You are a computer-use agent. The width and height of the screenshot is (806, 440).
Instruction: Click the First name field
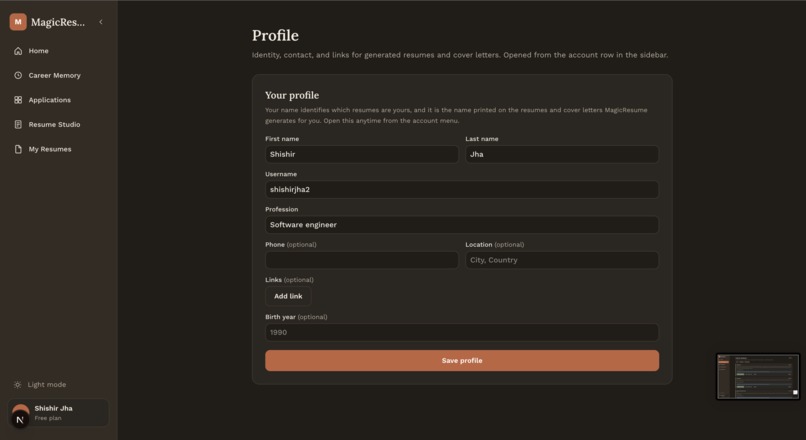362,154
